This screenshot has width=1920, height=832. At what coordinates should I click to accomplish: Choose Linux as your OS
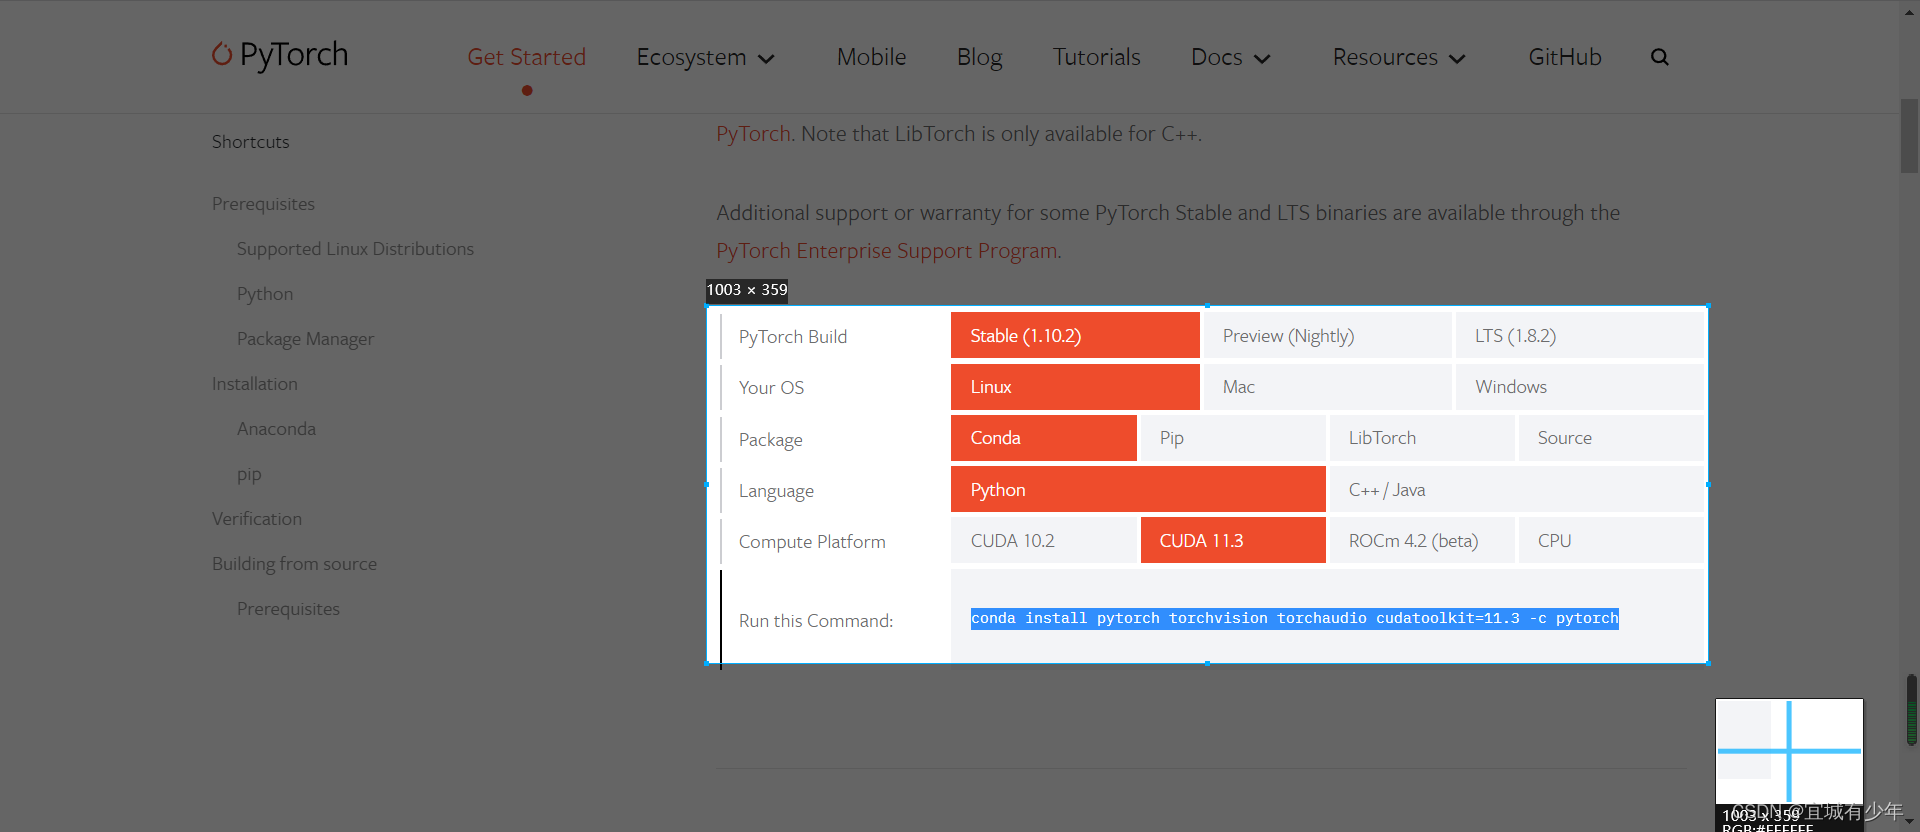[x=1075, y=387]
